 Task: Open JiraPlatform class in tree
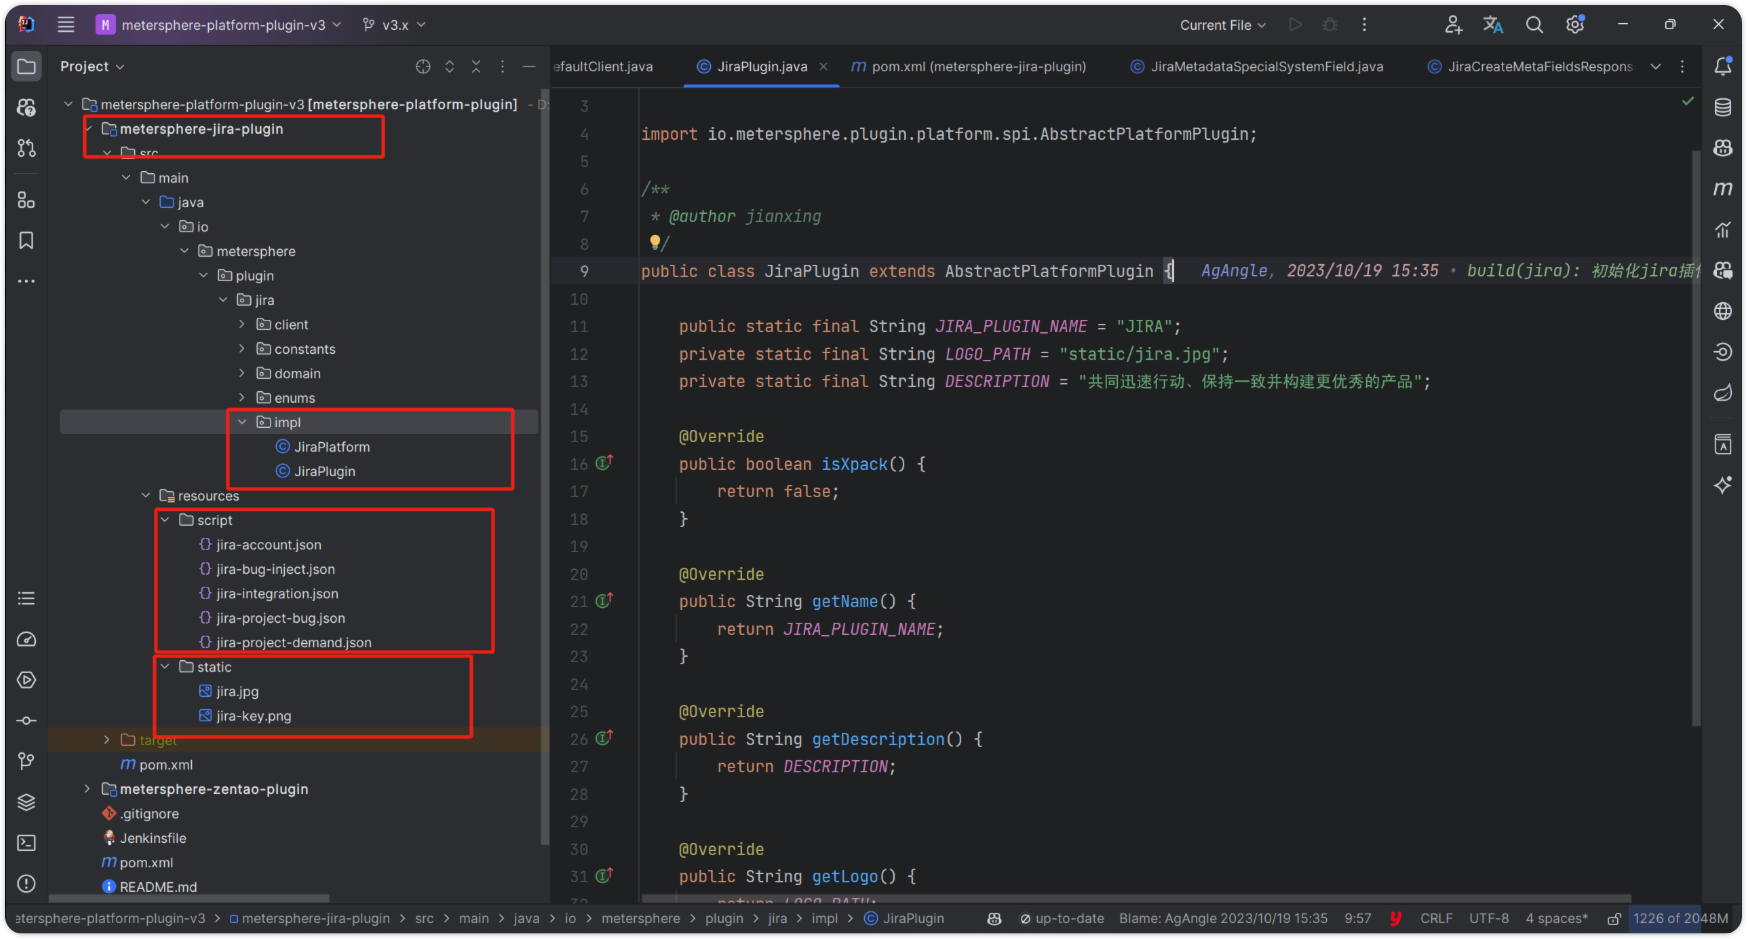[322, 447]
